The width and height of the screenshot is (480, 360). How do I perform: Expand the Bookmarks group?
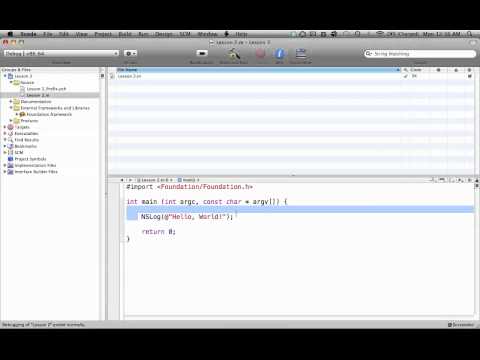5,146
